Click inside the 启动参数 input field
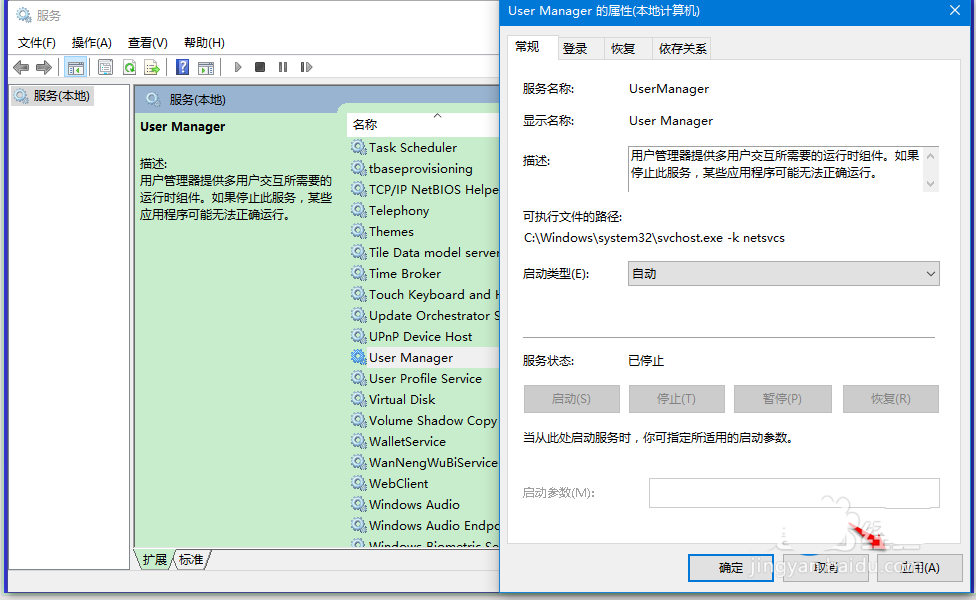Image resolution: width=976 pixels, height=600 pixels. tap(793, 492)
